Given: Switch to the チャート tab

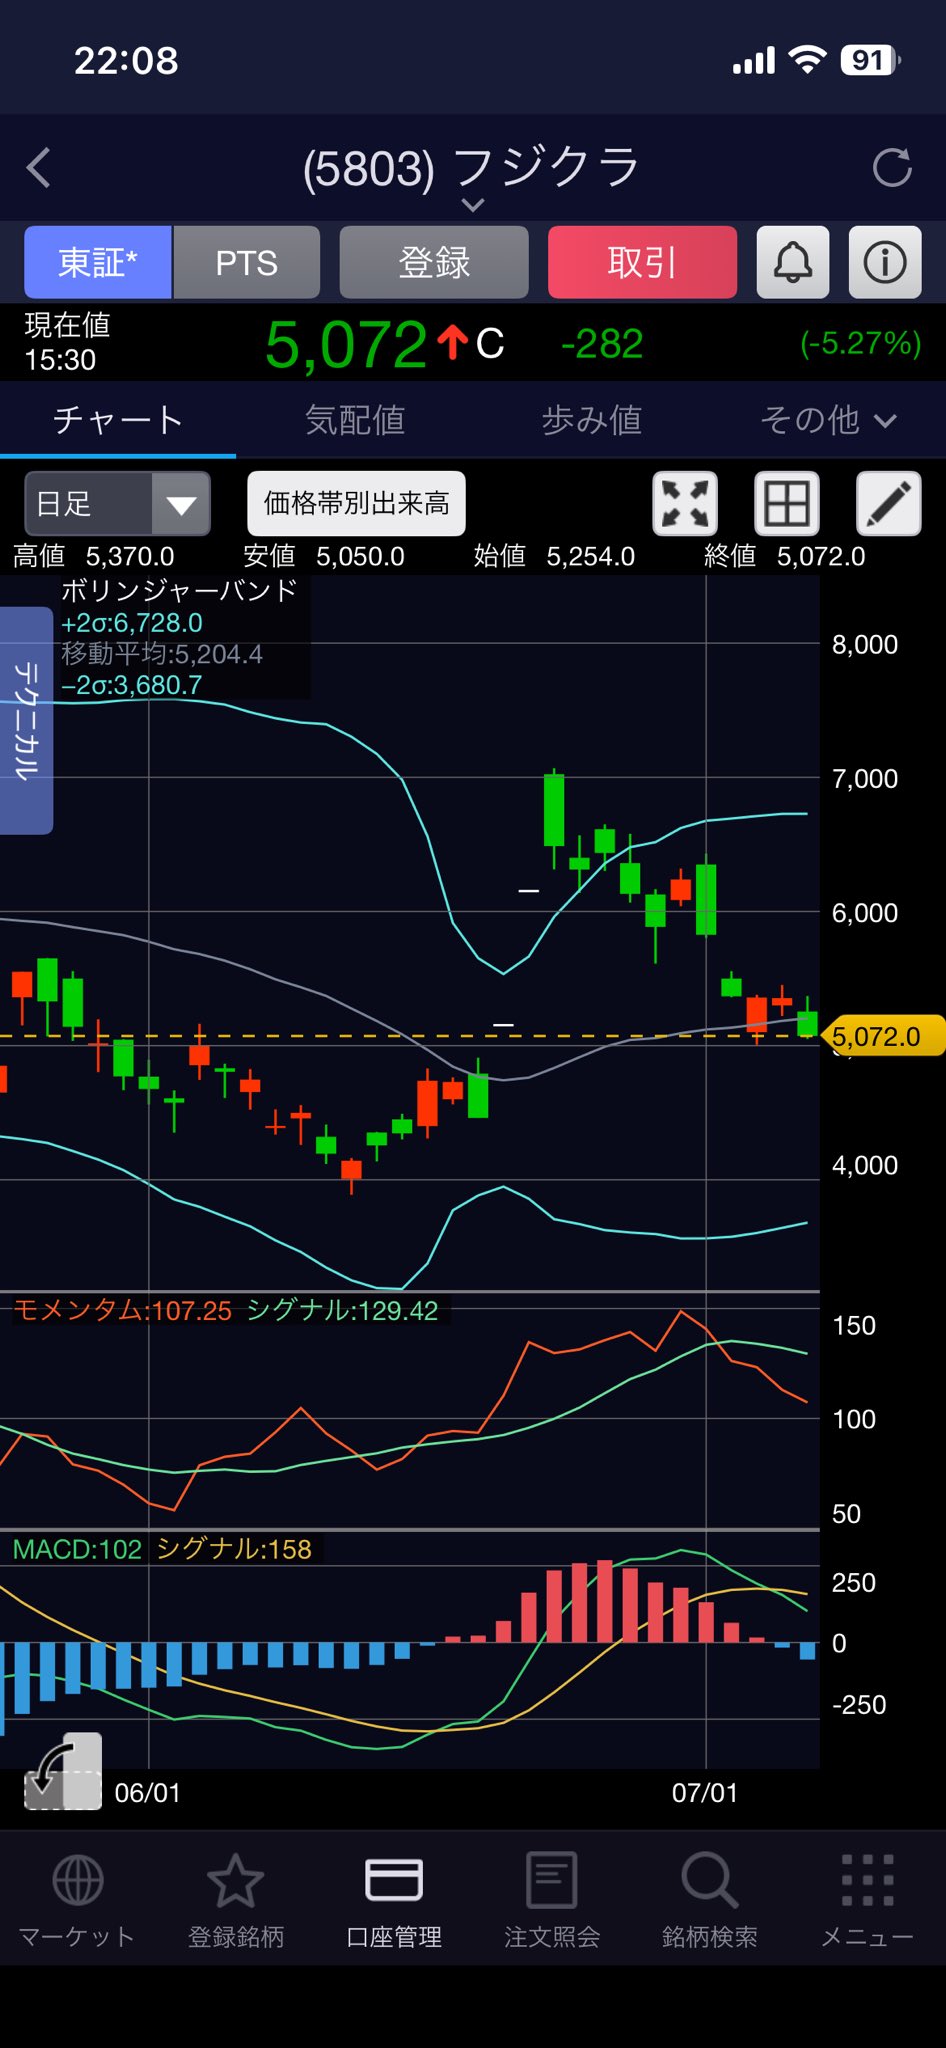Looking at the screenshot, I should 118,420.
